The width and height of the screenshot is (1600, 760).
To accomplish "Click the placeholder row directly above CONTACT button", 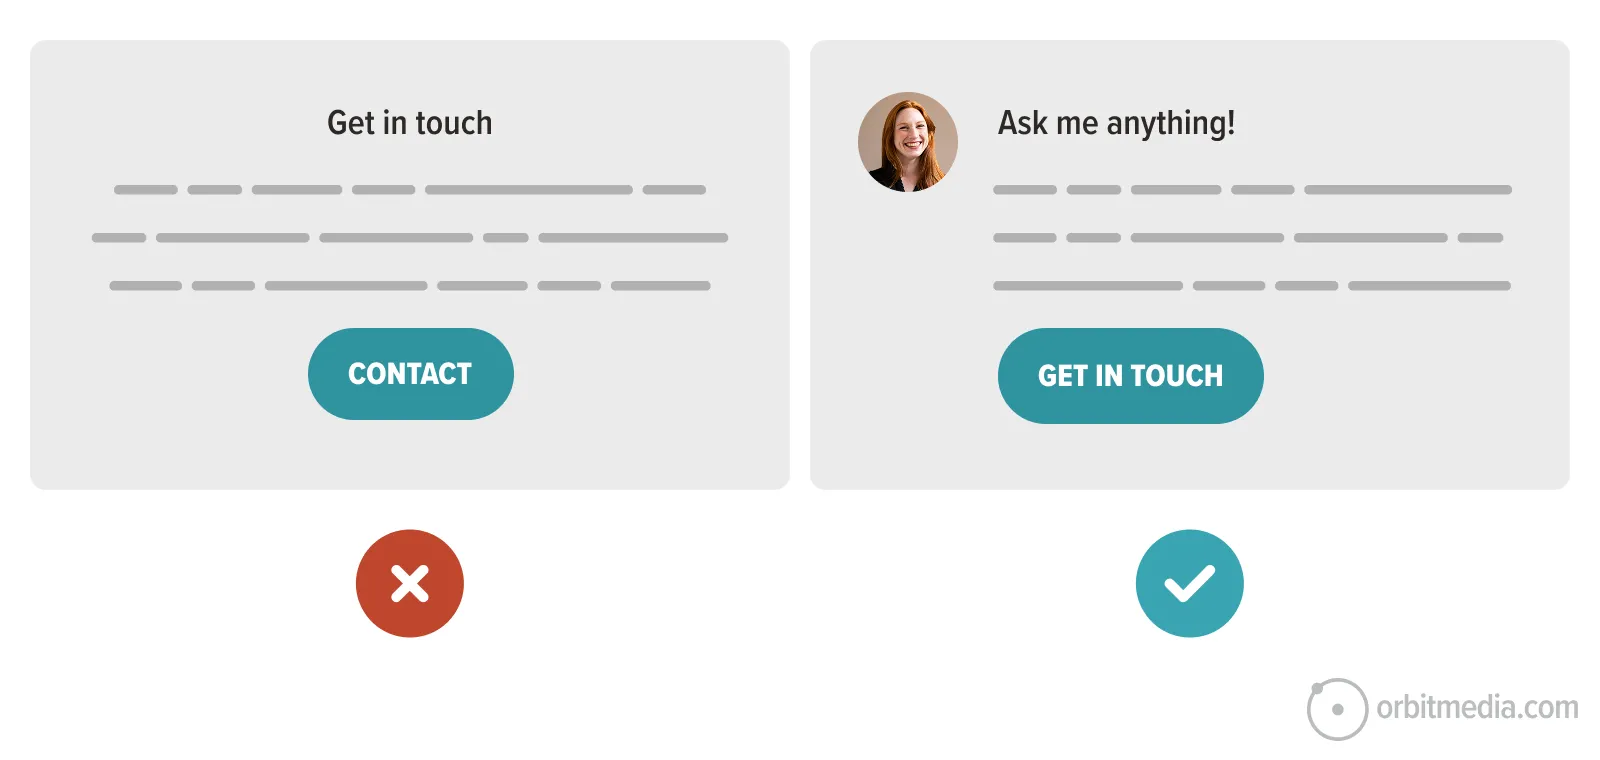I will 410,286.
